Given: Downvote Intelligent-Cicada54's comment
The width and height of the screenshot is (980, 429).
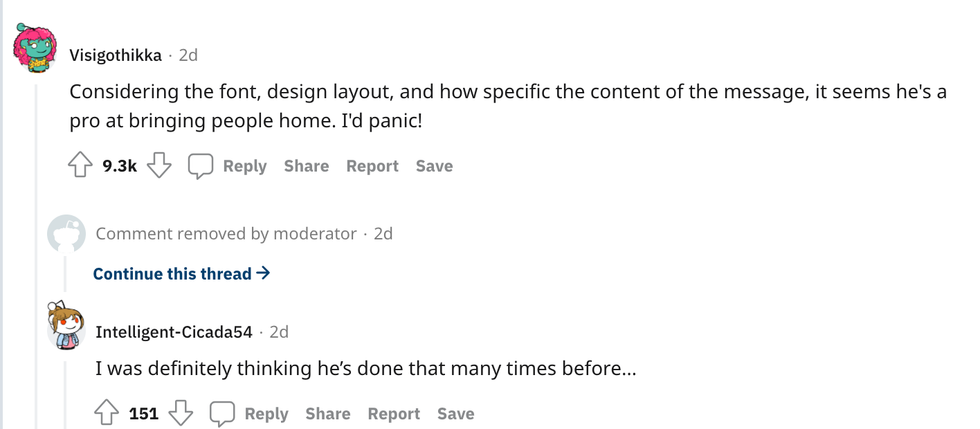Looking at the screenshot, I should [x=181, y=413].
